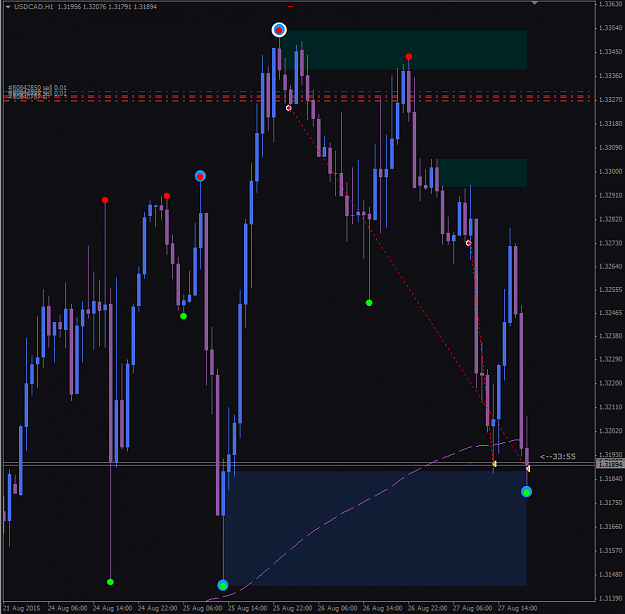The width and height of the screenshot is (625, 614).
Task: Select the blue-ringed green marker at blue zone's bottom corner
Action: point(223,585)
